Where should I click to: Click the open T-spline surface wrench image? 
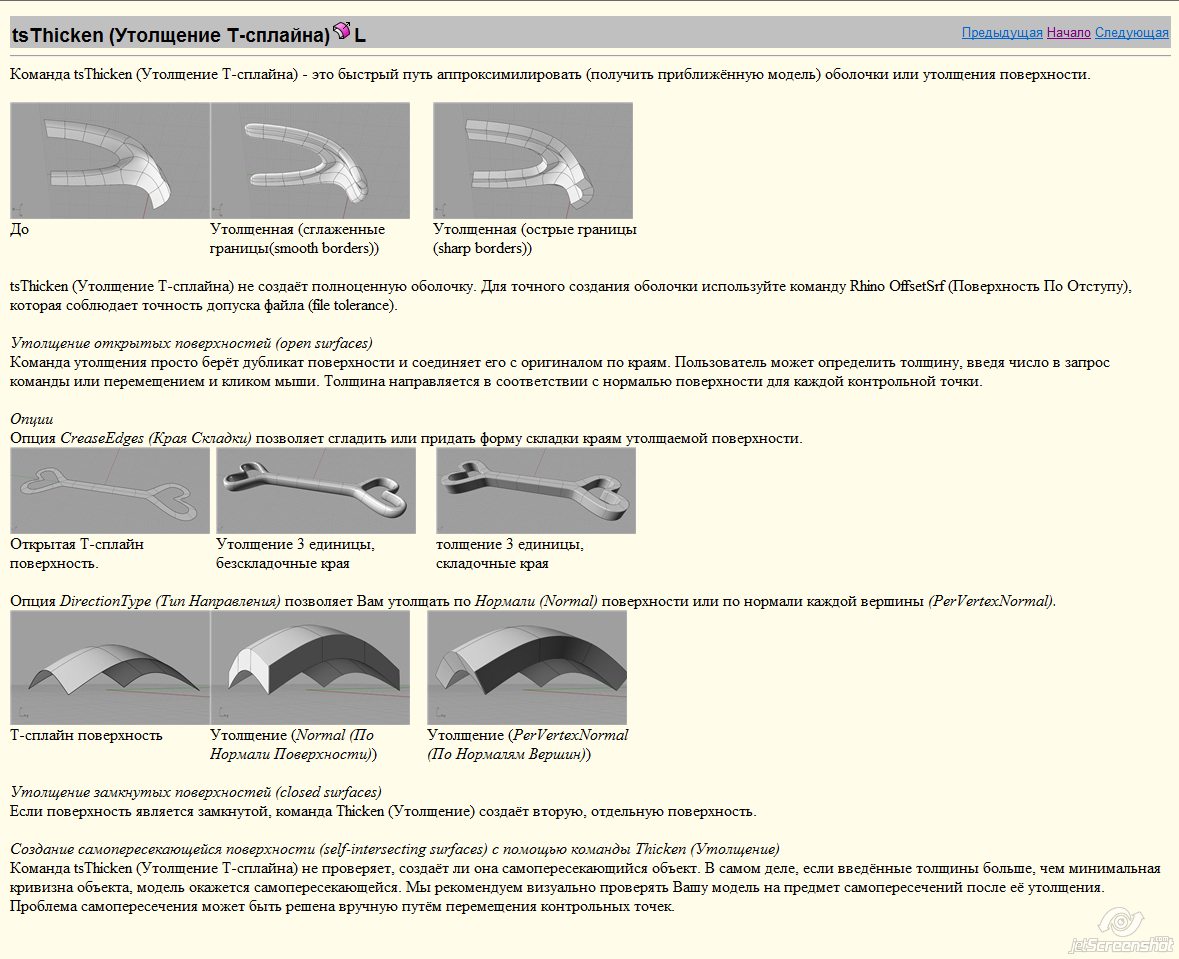click(110, 490)
